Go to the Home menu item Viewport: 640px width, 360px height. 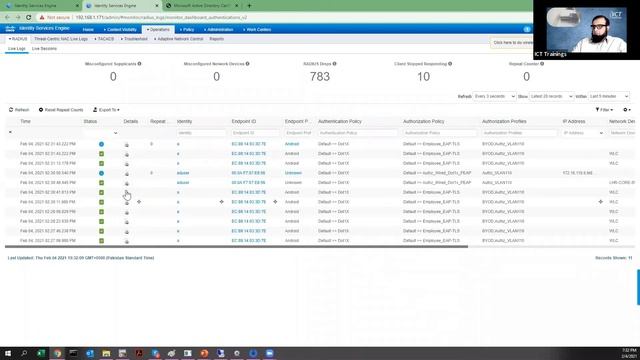click(88, 30)
